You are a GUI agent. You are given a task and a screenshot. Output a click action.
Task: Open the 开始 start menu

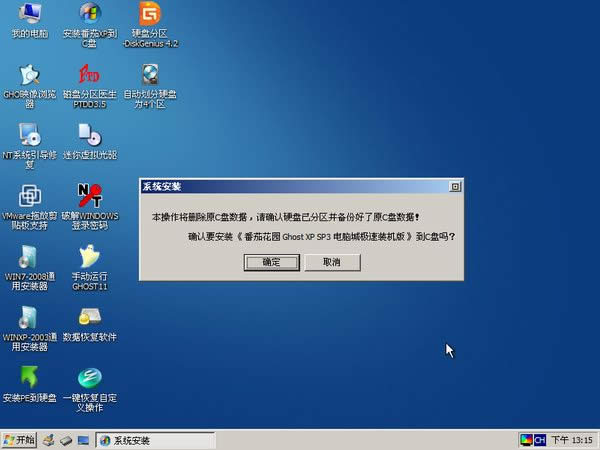(20, 440)
